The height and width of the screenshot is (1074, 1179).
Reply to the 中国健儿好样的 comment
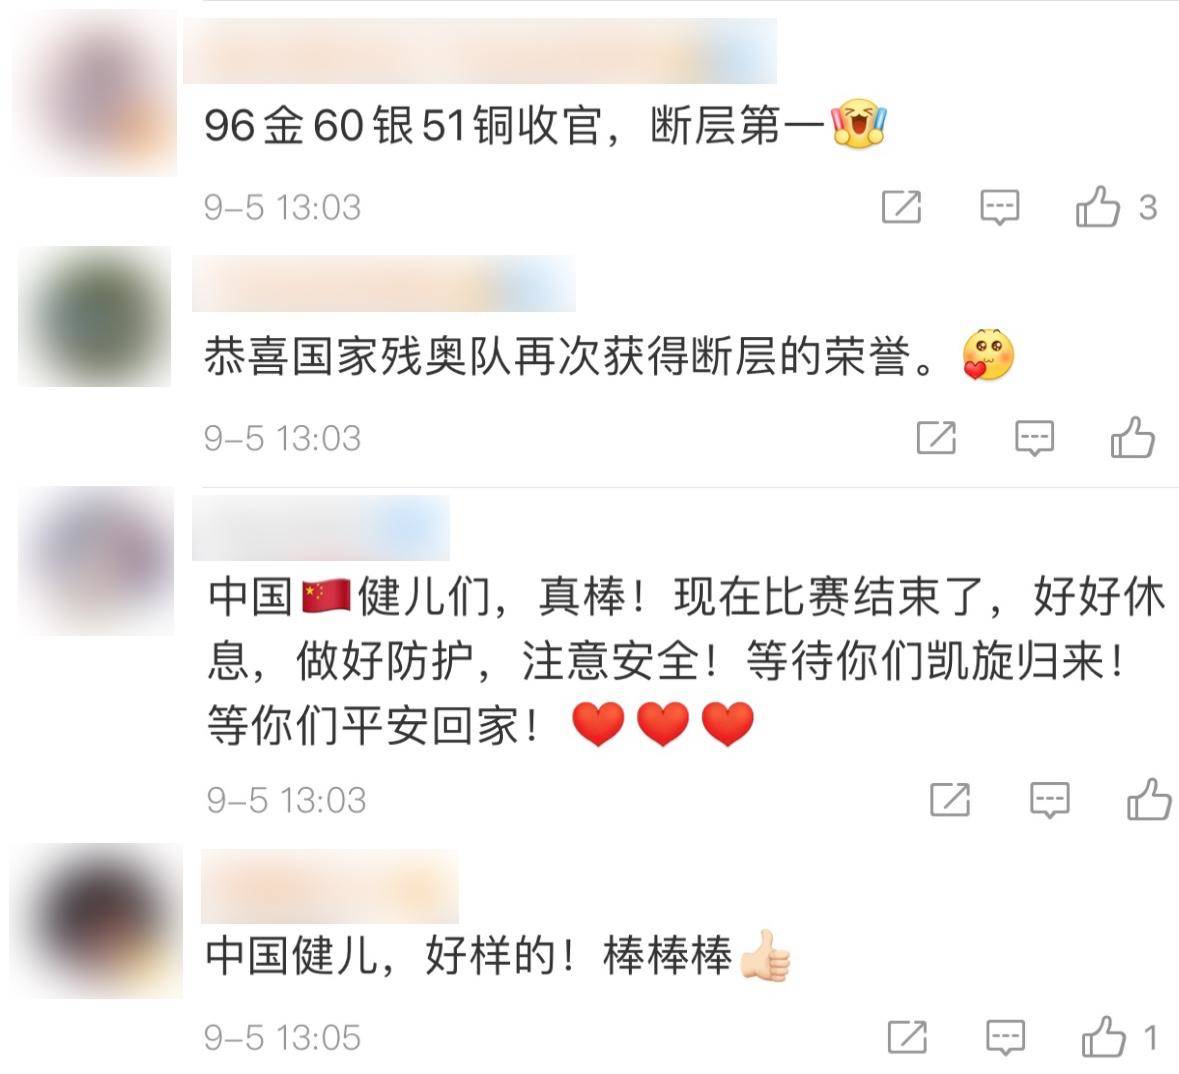[x=1005, y=1038]
